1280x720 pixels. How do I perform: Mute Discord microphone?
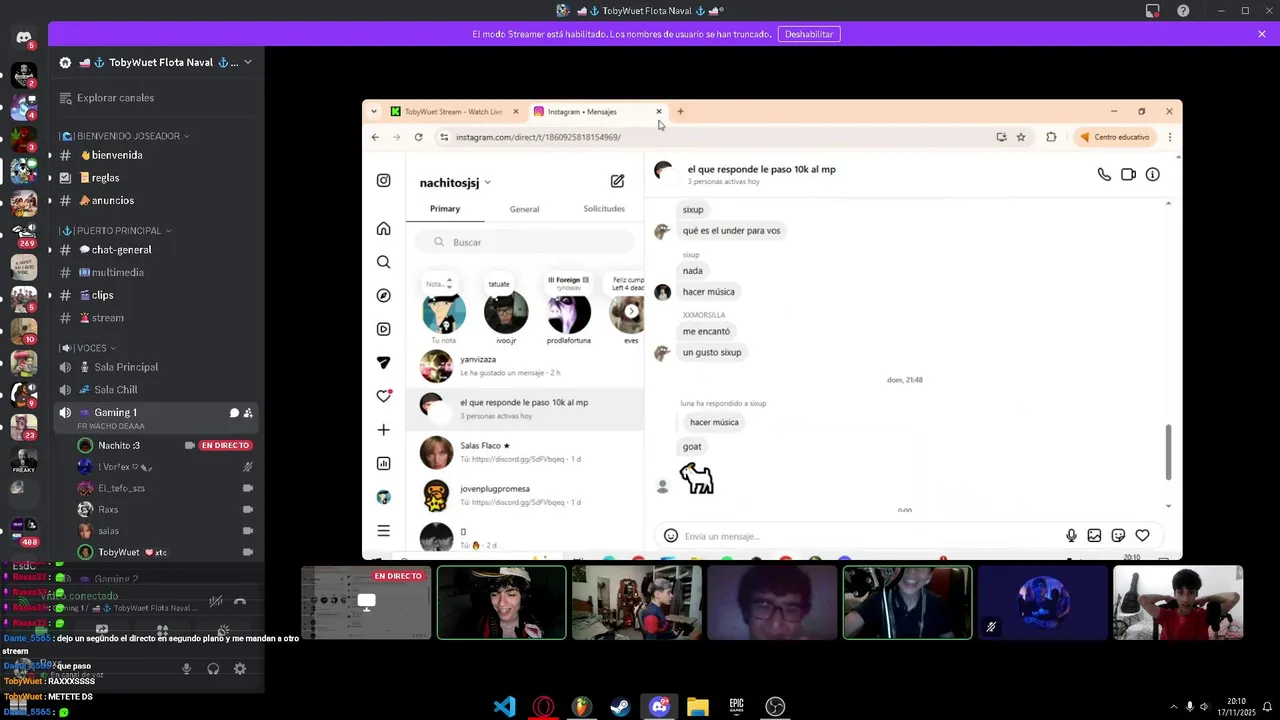point(186,669)
